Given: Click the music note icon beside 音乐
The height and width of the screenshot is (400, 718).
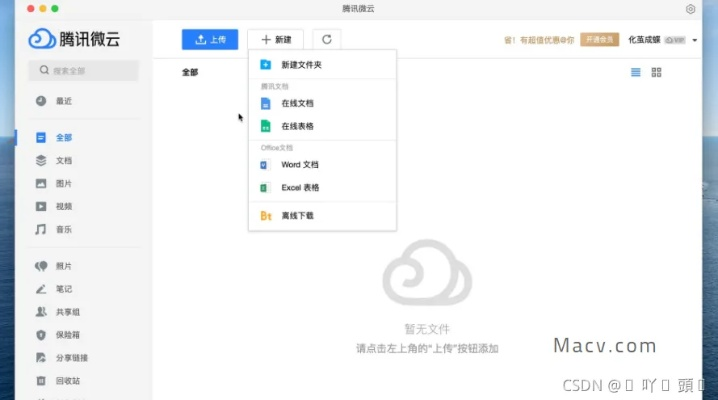Looking at the screenshot, I should pos(41,229).
